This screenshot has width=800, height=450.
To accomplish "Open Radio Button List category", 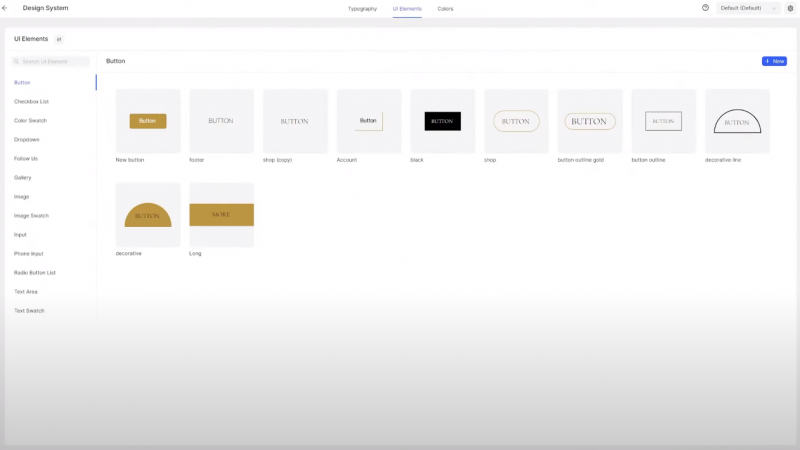I will (35, 272).
